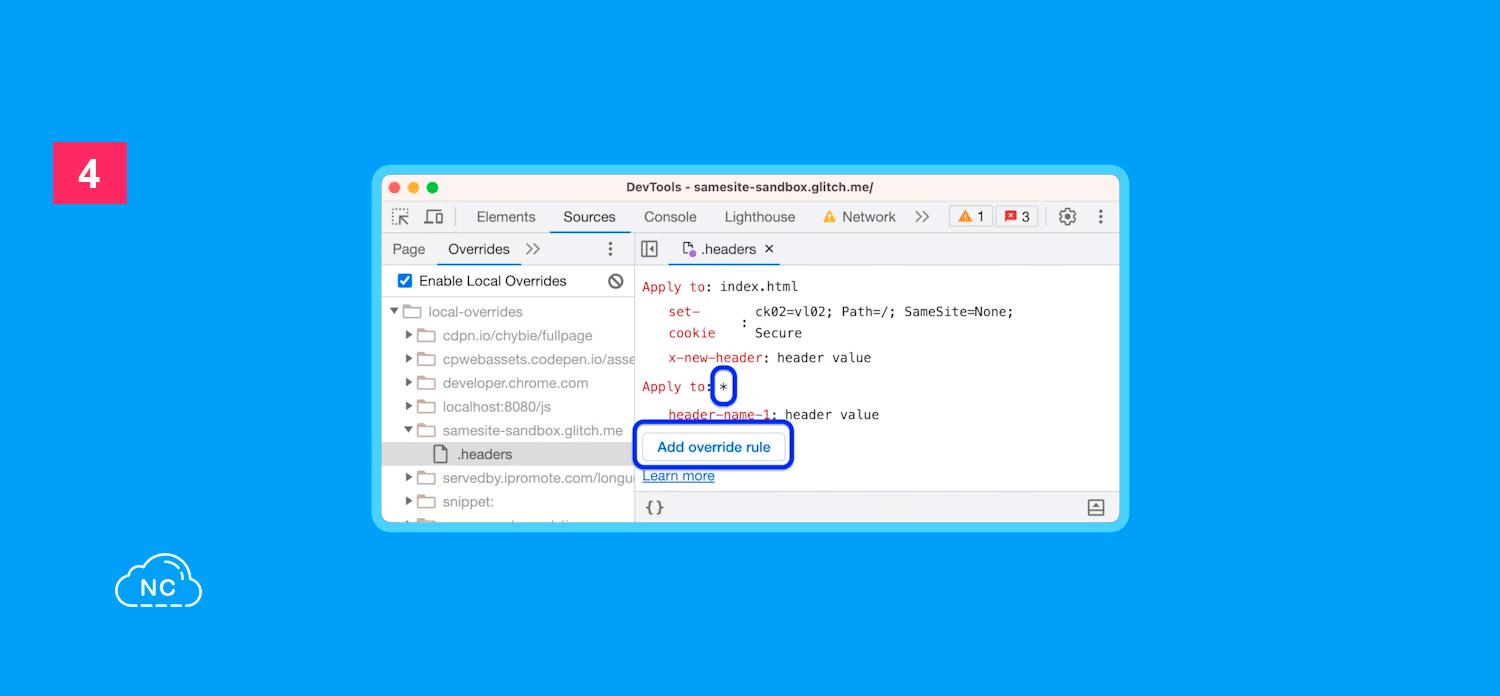Click the set-cookie header name
The width and height of the screenshot is (1500, 696).
click(x=692, y=322)
